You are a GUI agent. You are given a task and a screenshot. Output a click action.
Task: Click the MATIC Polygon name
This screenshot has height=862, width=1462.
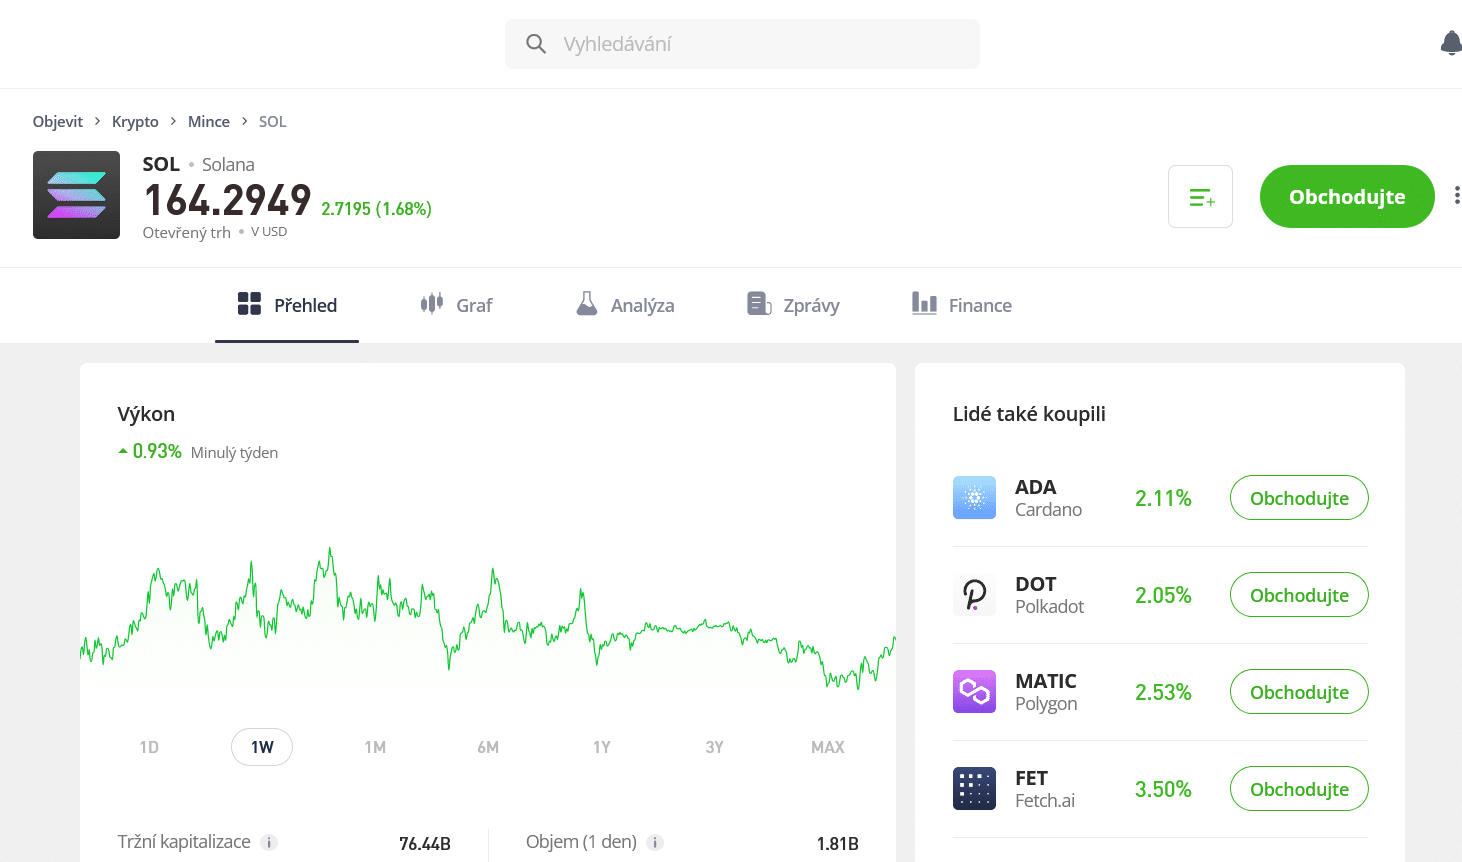pyautogui.click(x=1046, y=692)
